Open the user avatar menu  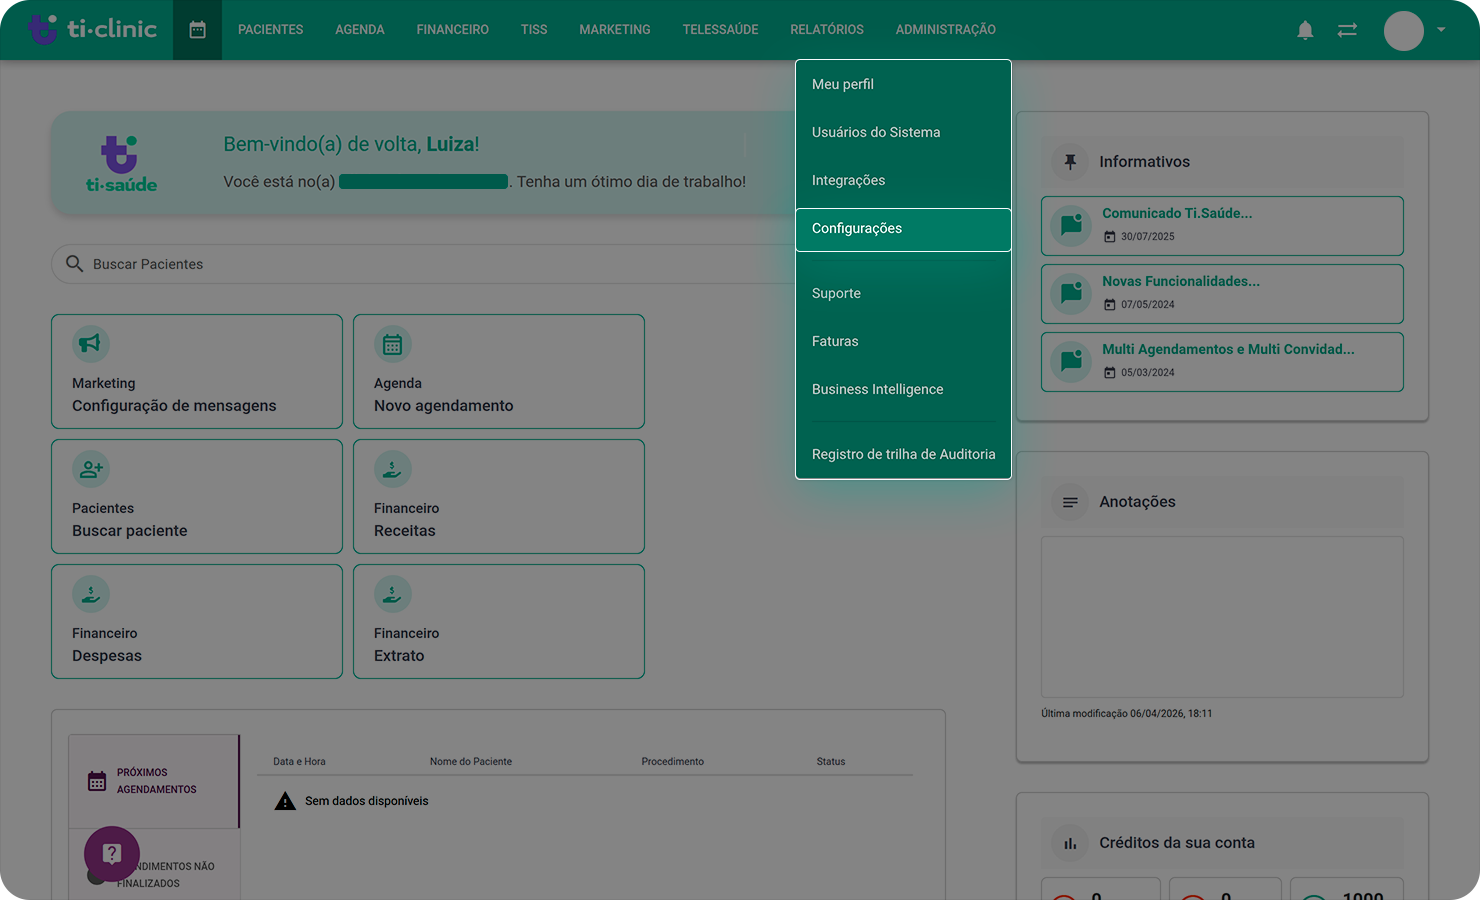pos(1403,31)
